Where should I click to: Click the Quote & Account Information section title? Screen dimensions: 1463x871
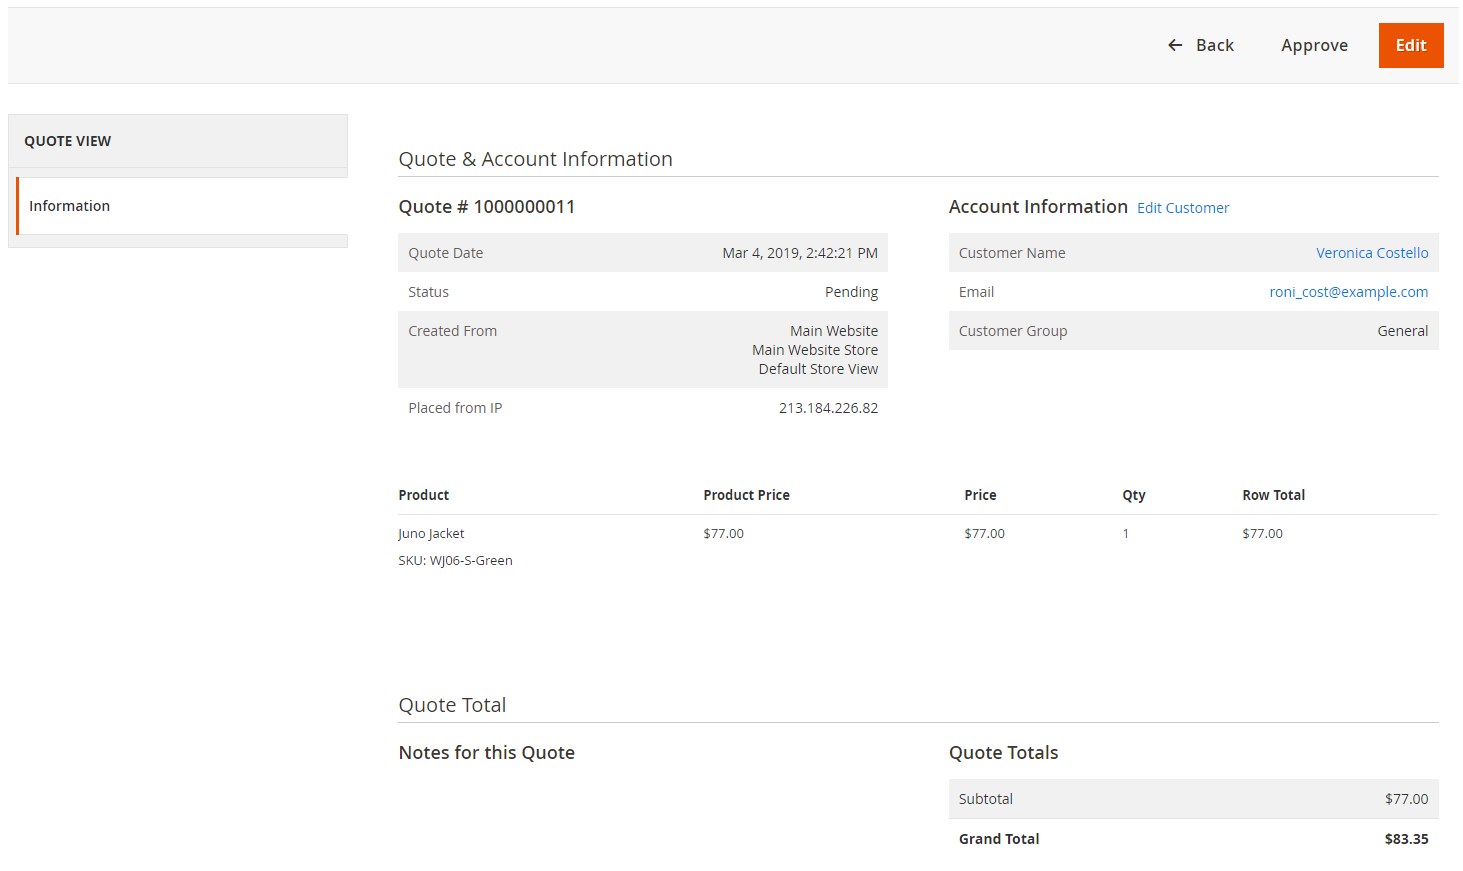pos(535,159)
